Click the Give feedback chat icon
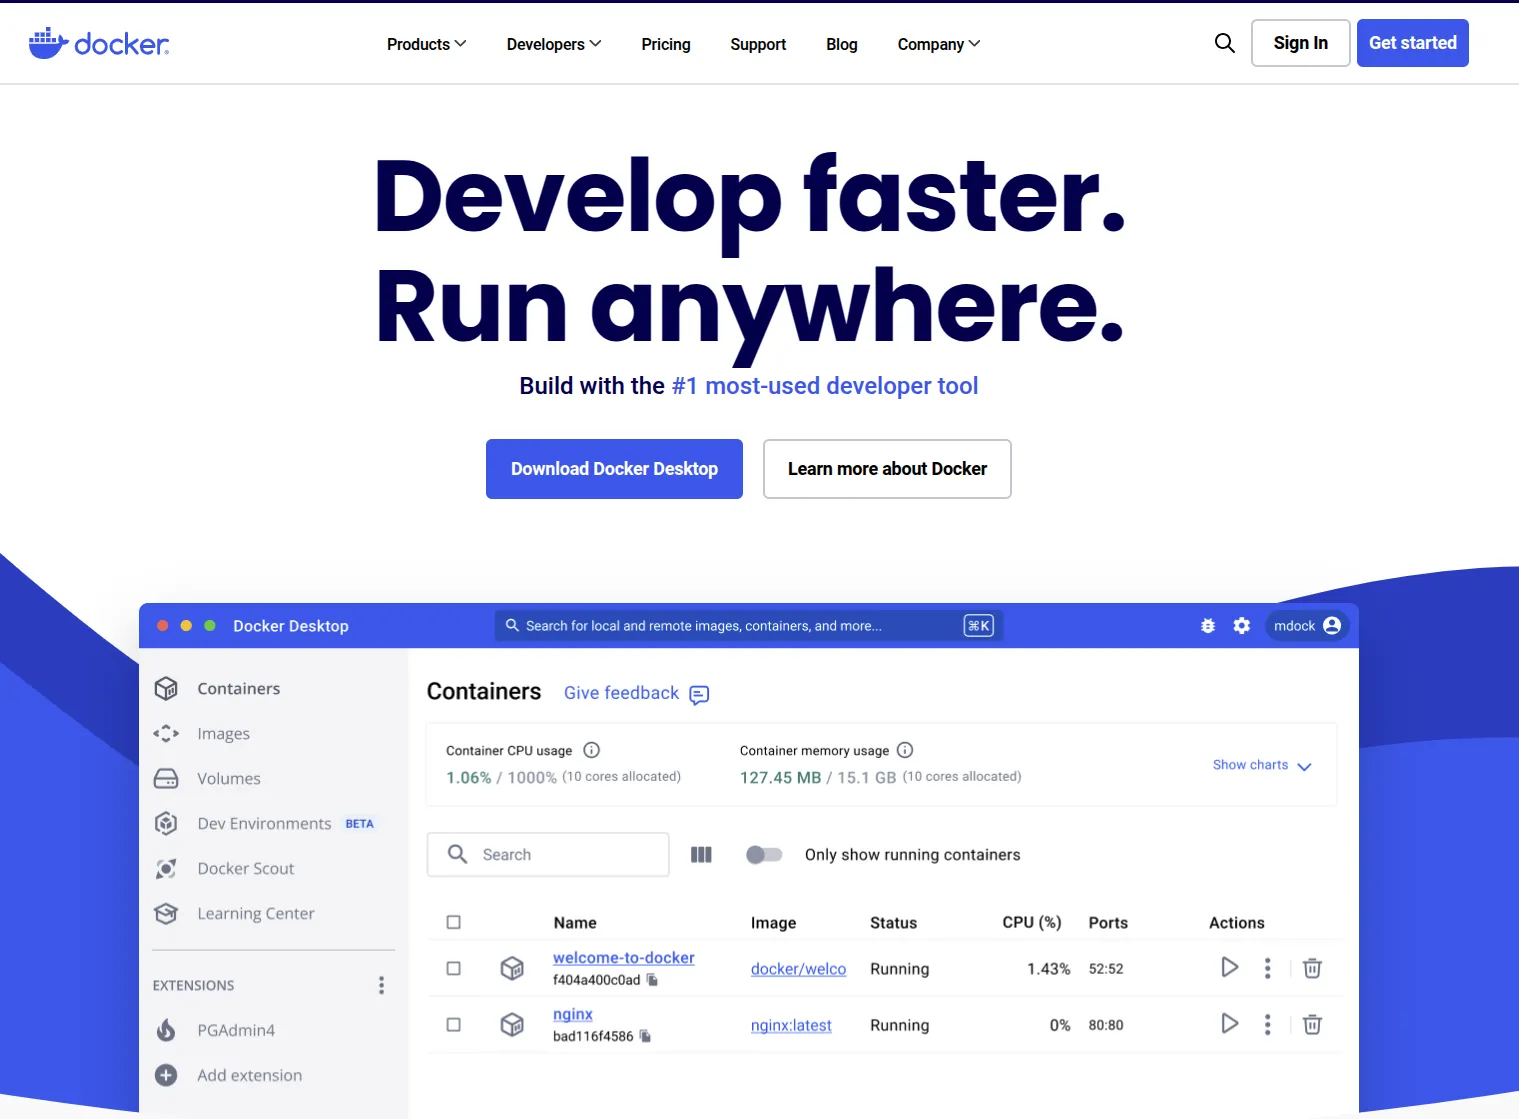This screenshot has width=1519, height=1119. click(699, 694)
